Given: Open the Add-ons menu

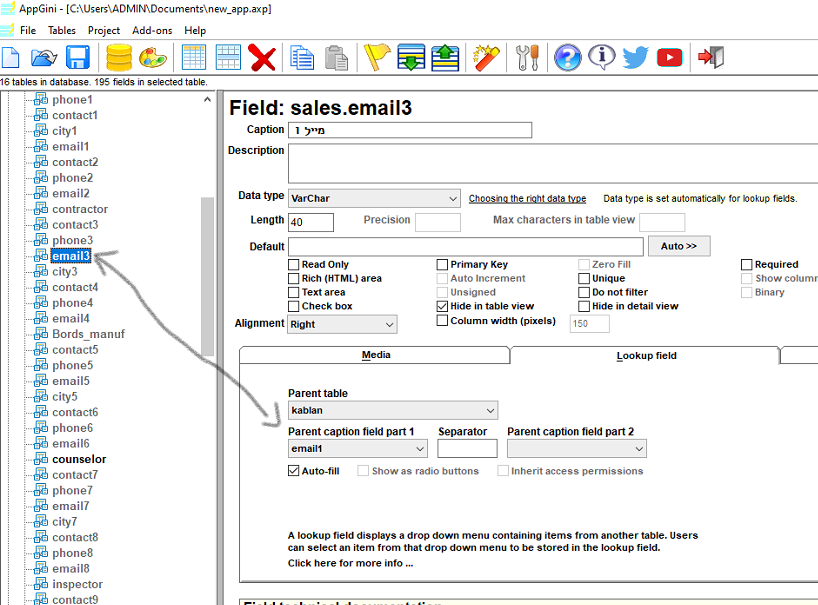Looking at the screenshot, I should tap(152, 30).
